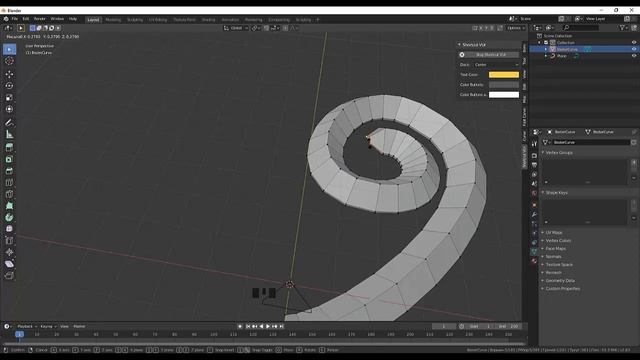This screenshot has width=640, height=360.
Task: Select the Transform tool
Action: 9,109
